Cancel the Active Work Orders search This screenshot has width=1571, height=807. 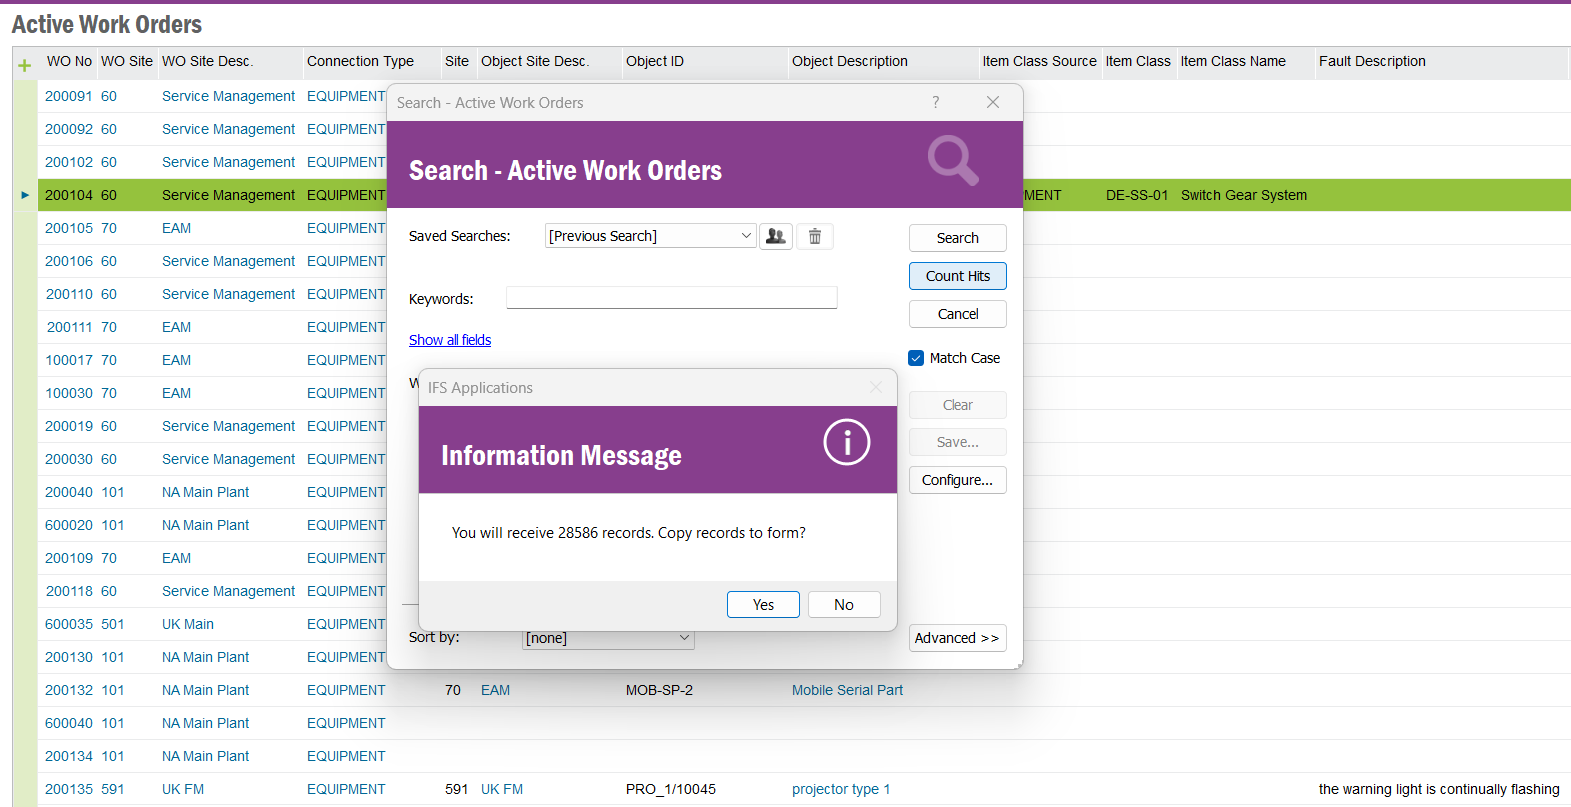(957, 314)
